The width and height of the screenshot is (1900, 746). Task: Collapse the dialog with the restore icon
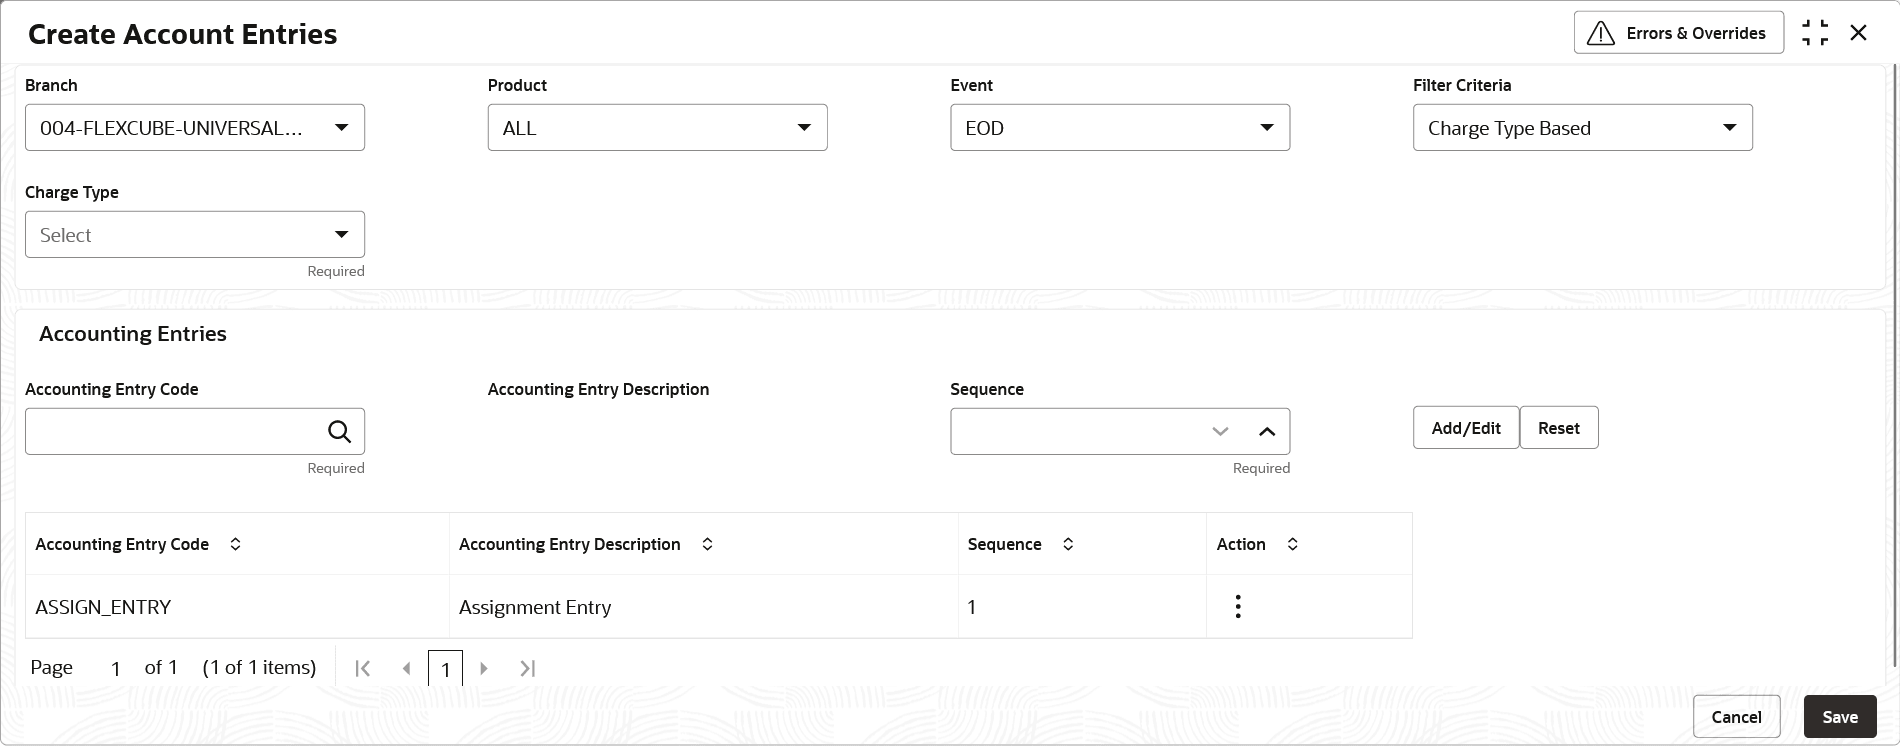pos(1815,33)
